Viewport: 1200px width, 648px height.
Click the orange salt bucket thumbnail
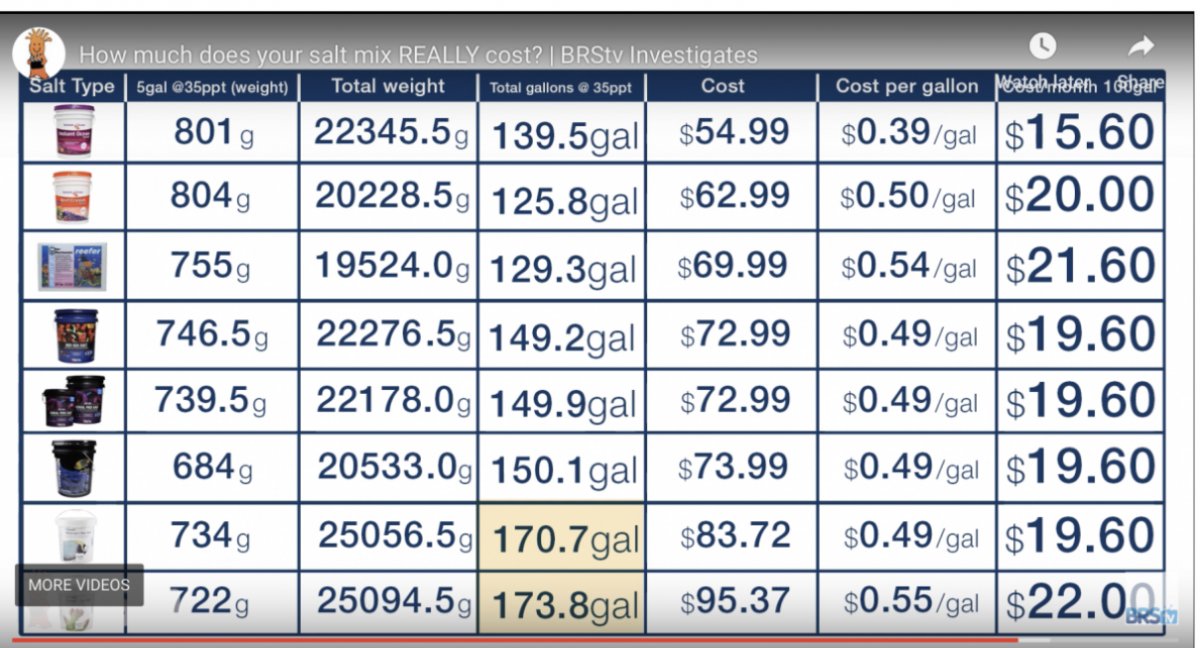[x=73, y=196]
